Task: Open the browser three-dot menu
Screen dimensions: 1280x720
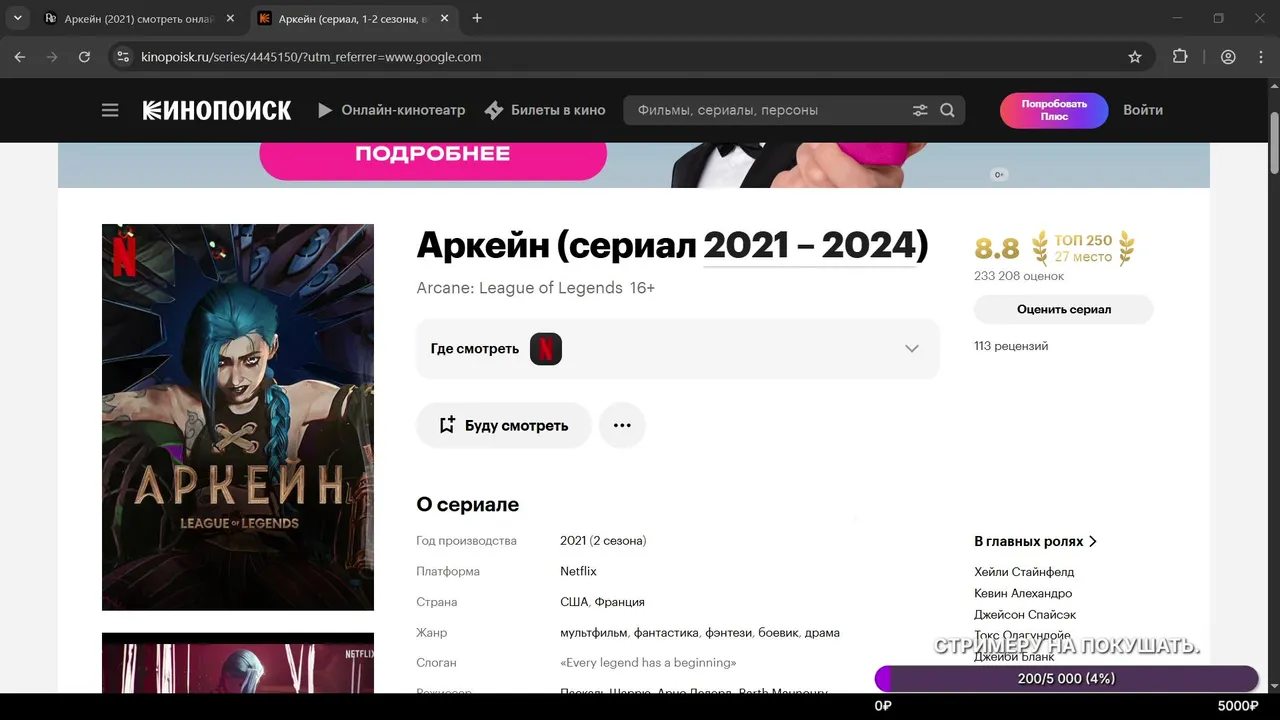Action: (1260, 57)
